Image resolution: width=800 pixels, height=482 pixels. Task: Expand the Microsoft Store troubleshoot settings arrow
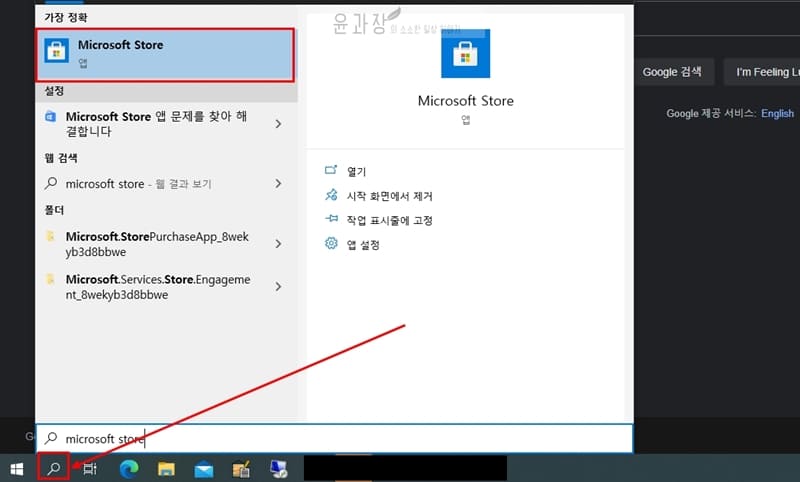pyautogui.click(x=278, y=124)
